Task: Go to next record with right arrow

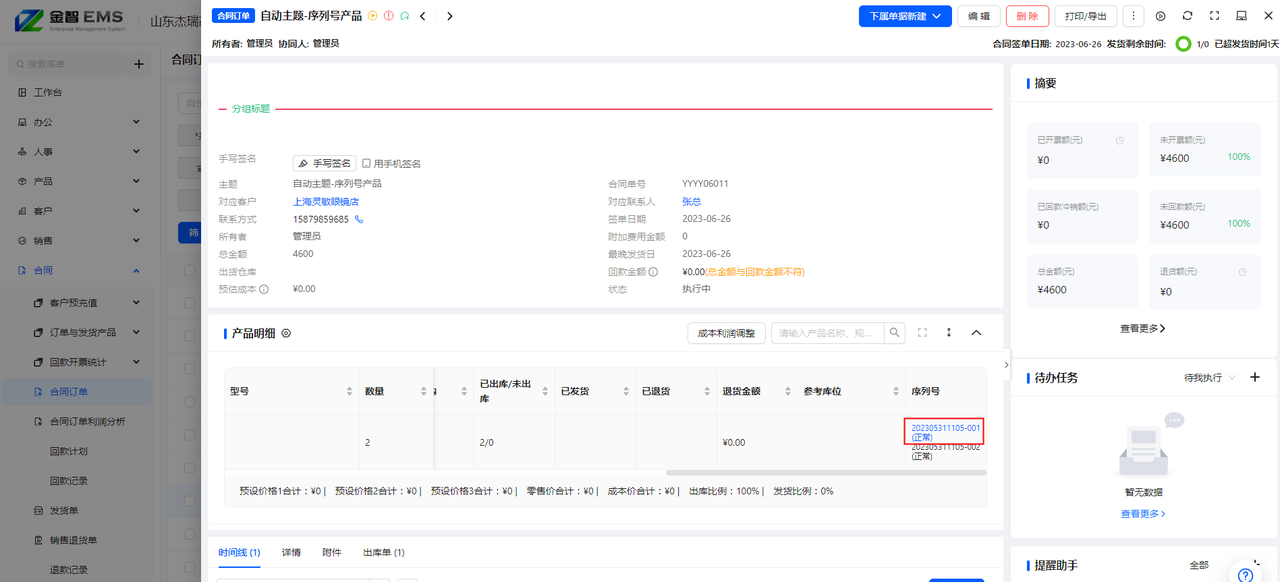Action: (450, 16)
